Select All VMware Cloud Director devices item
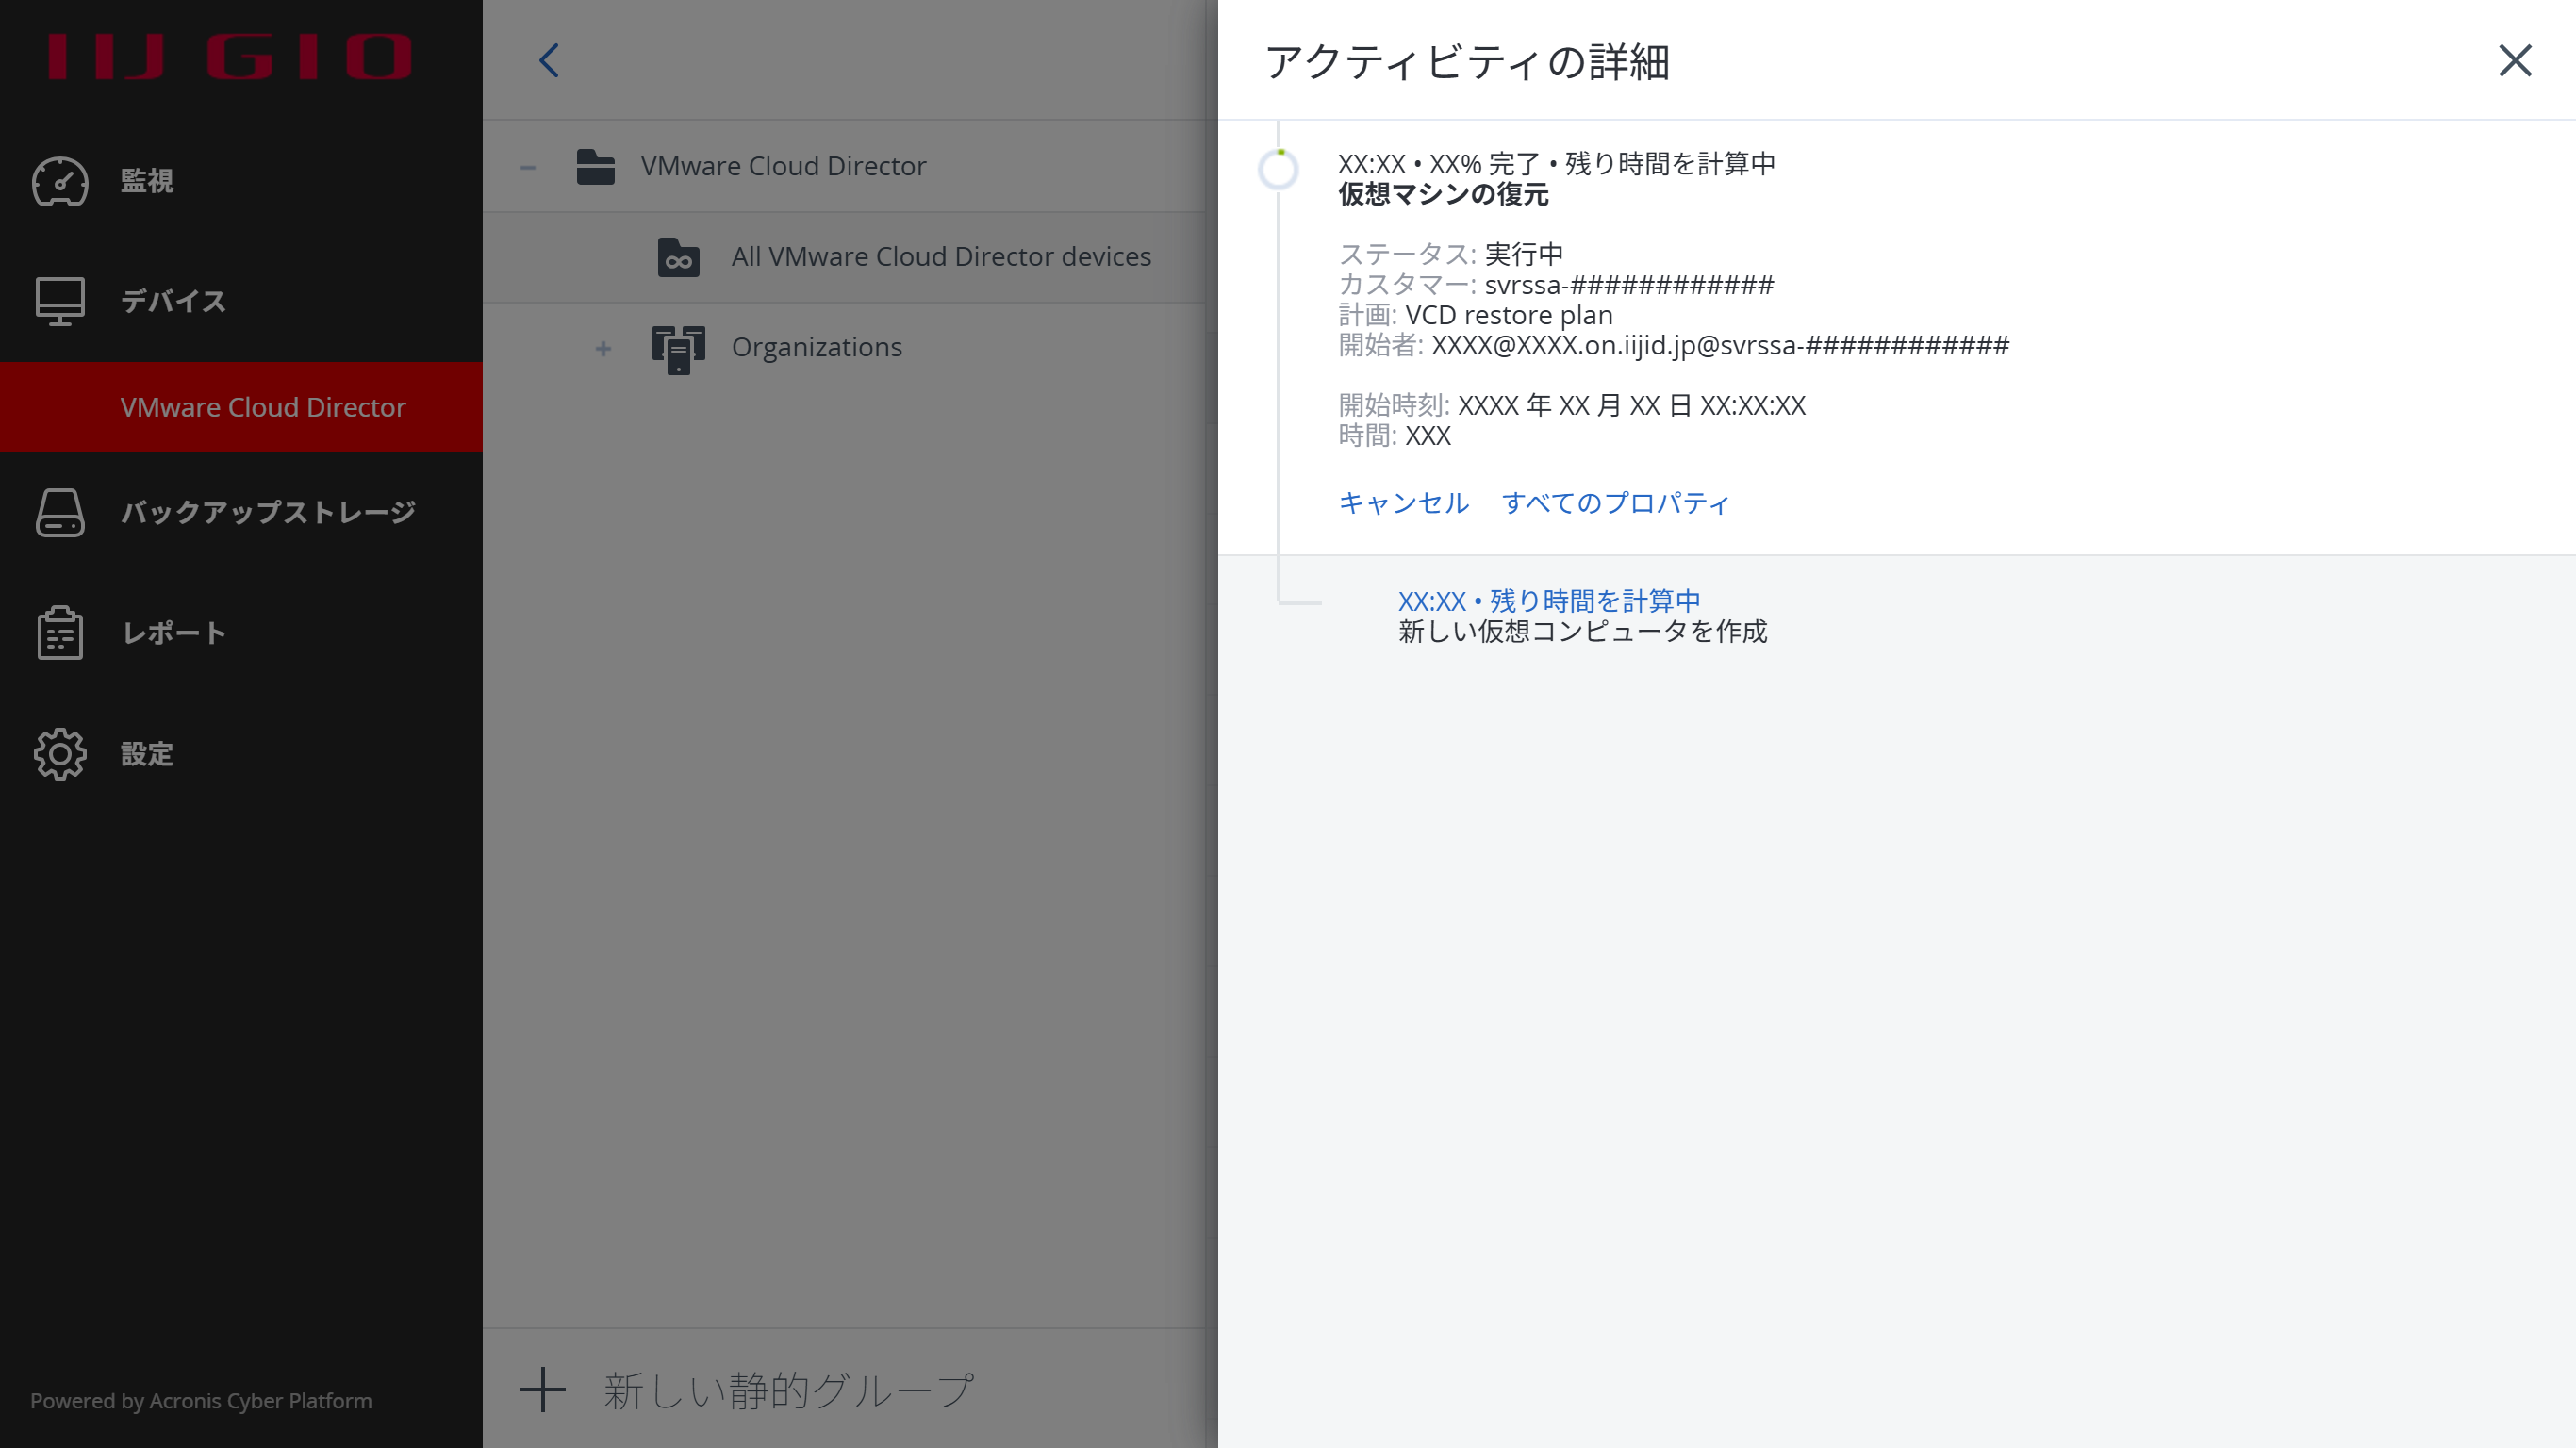 [940, 257]
